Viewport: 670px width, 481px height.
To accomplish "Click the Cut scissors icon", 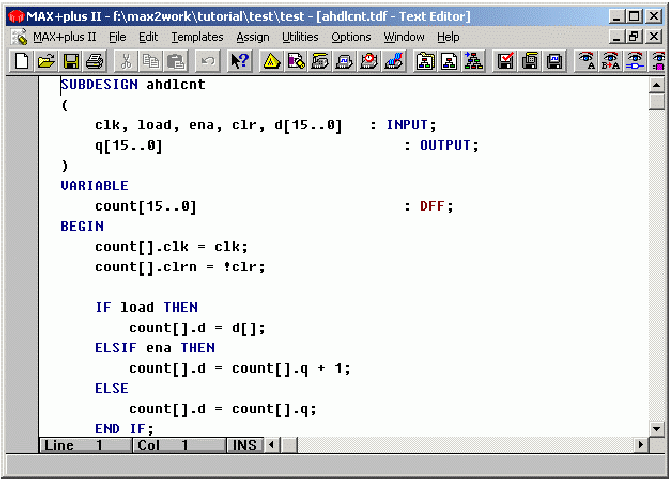I will pos(126,62).
